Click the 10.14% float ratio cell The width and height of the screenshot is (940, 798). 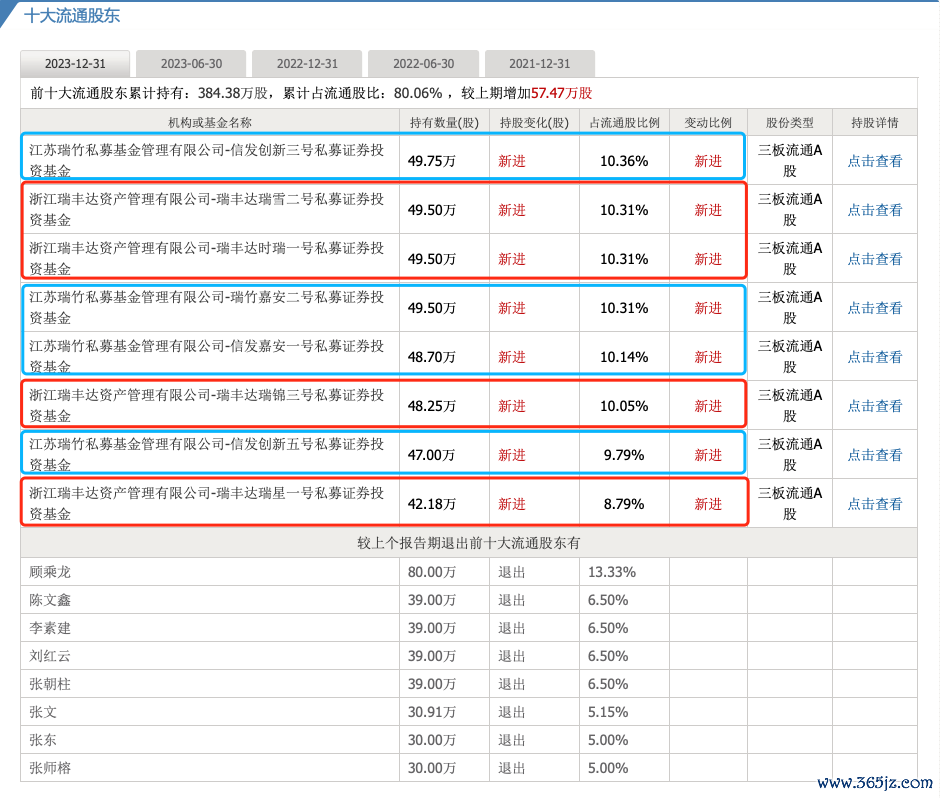624,357
